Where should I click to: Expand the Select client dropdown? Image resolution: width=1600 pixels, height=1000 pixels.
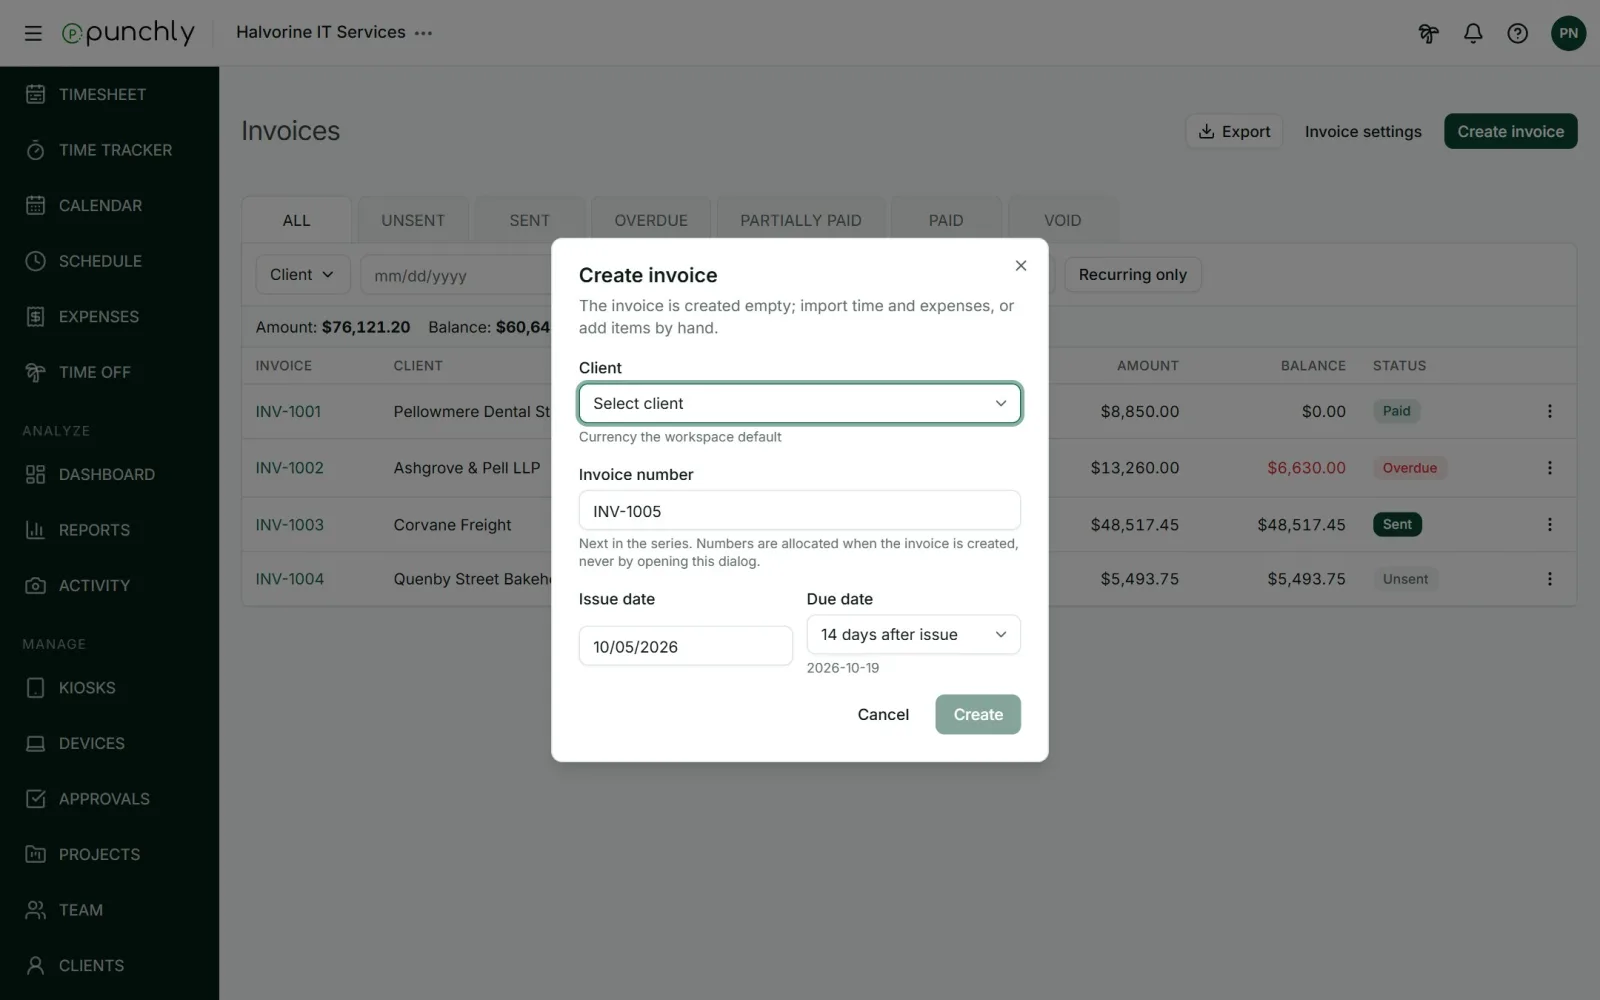click(799, 403)
